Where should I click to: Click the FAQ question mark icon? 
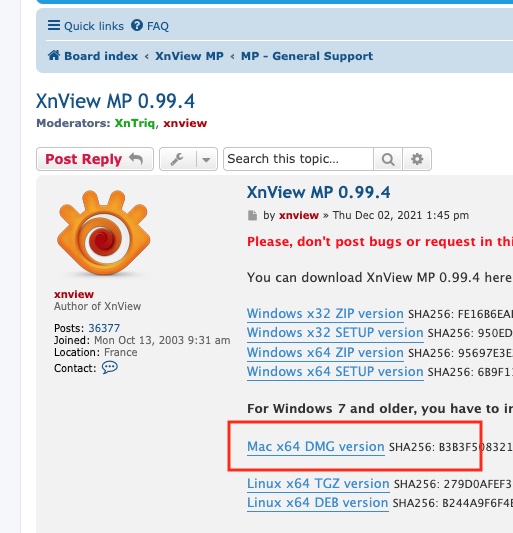point(137,25)
